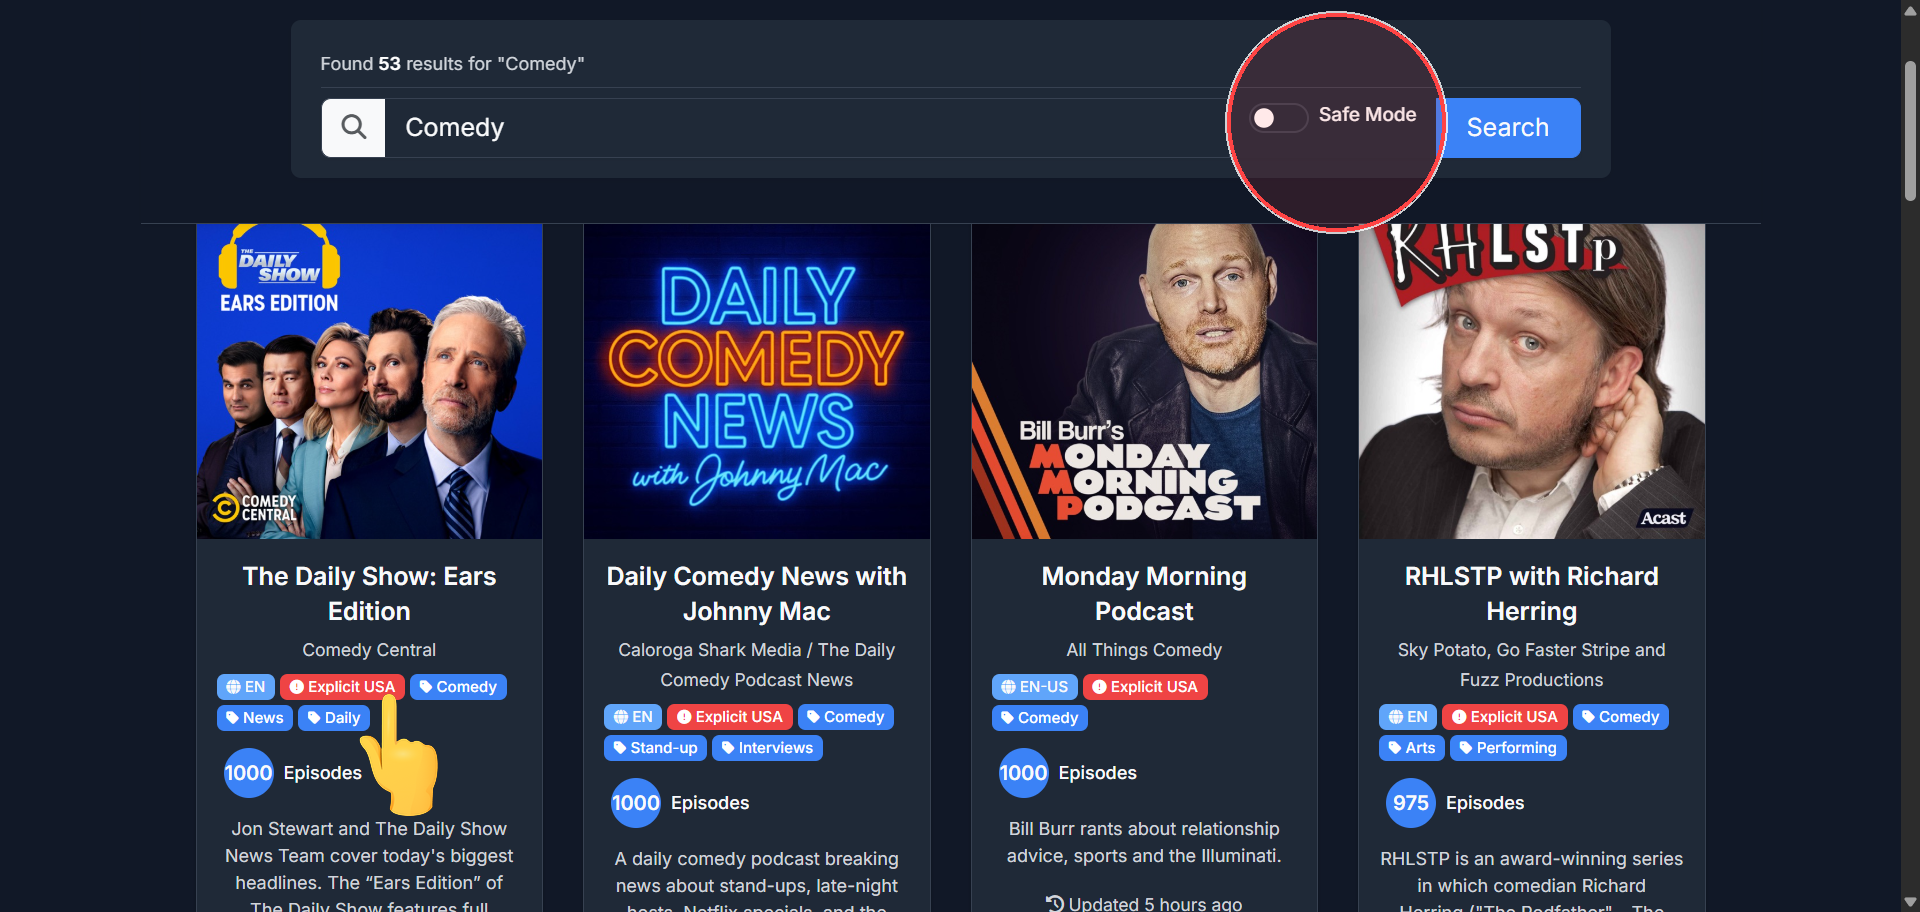The width and height of the screenshot is (1920, 912).
Task: Open Daily Comedy News neon cover image
Action: tap(756, 381)
